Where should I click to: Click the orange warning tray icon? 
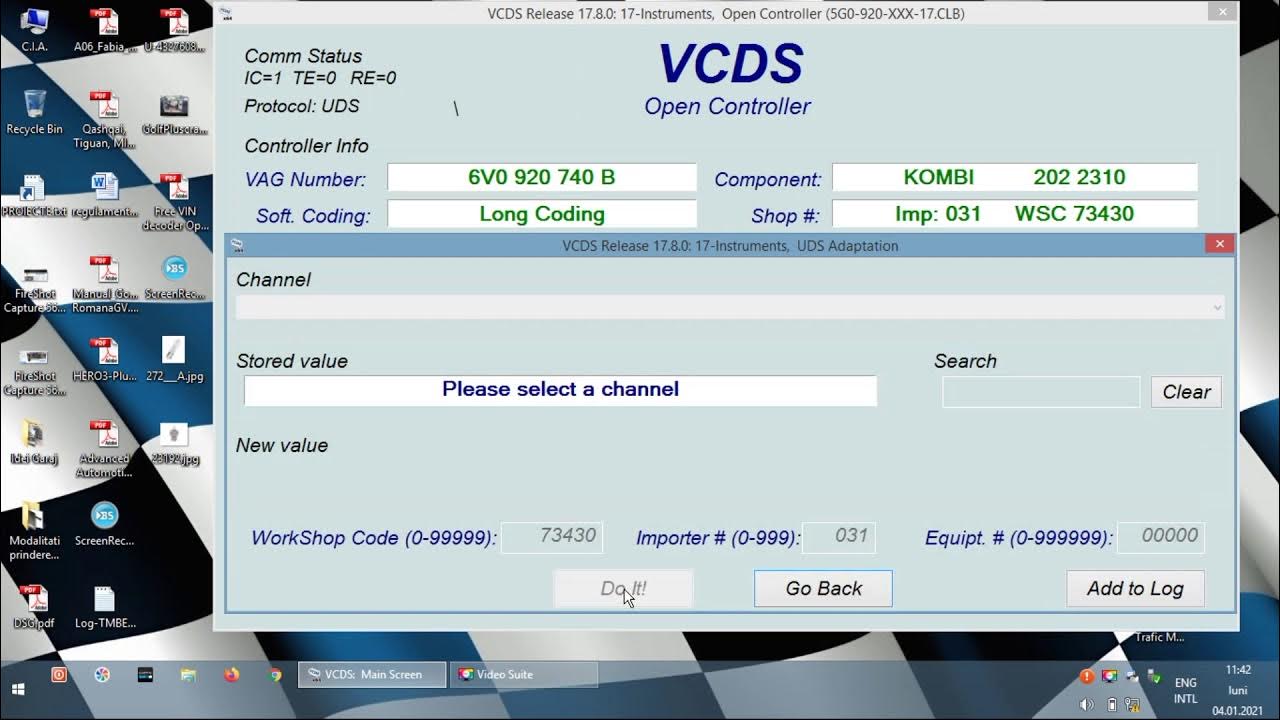tap(1087, 676)
